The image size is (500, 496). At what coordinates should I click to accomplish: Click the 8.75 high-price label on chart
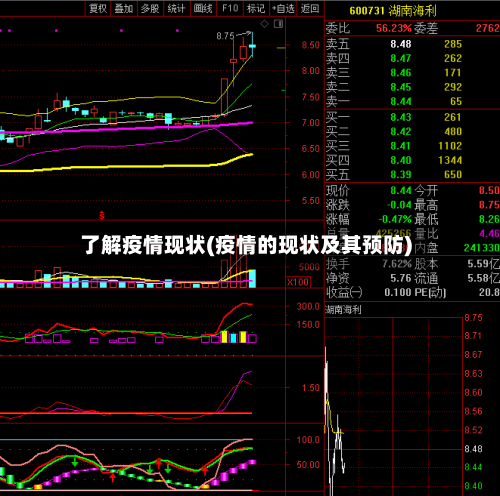pos(225,36)
